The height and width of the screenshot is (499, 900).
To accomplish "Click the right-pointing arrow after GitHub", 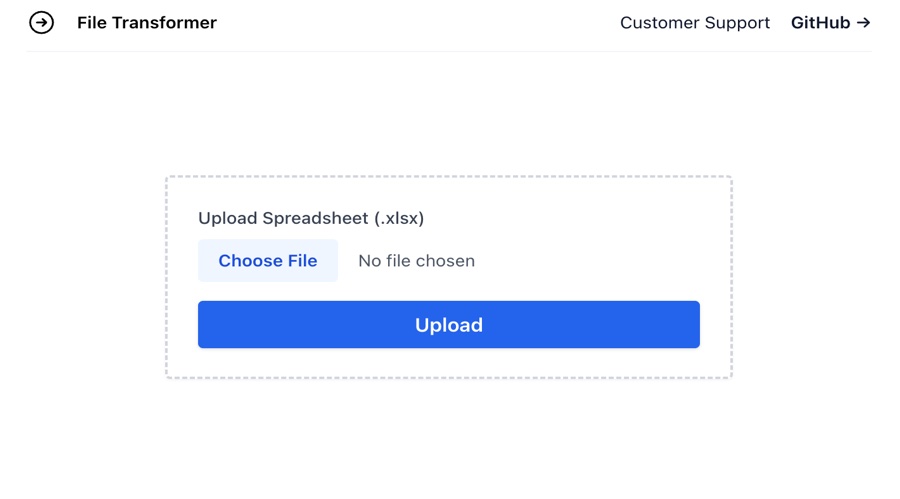I will point(864,22).
